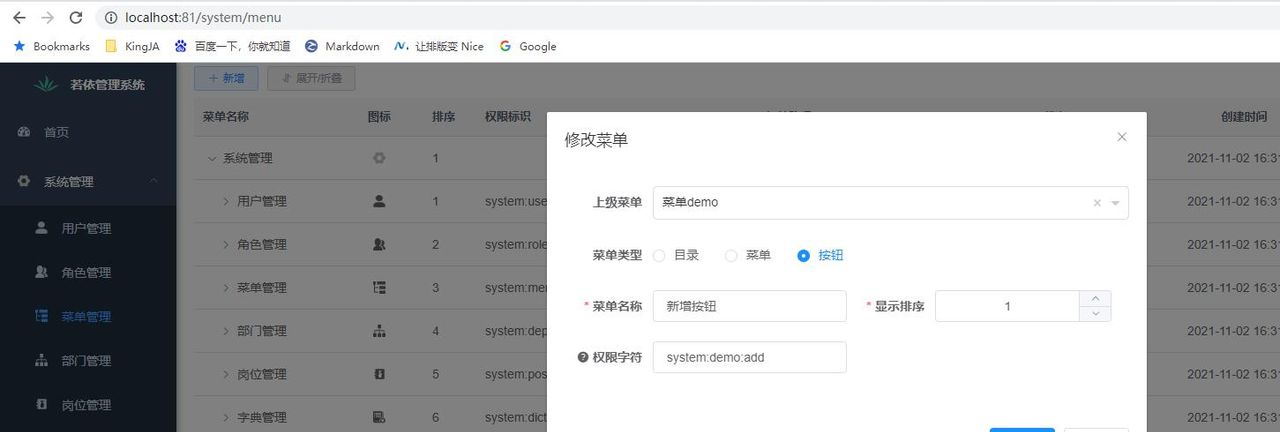Open the 上级菜单 dropdown arrow
Image resolution: width=1280 pixels, height=432 pixels.
[1116, 203]
